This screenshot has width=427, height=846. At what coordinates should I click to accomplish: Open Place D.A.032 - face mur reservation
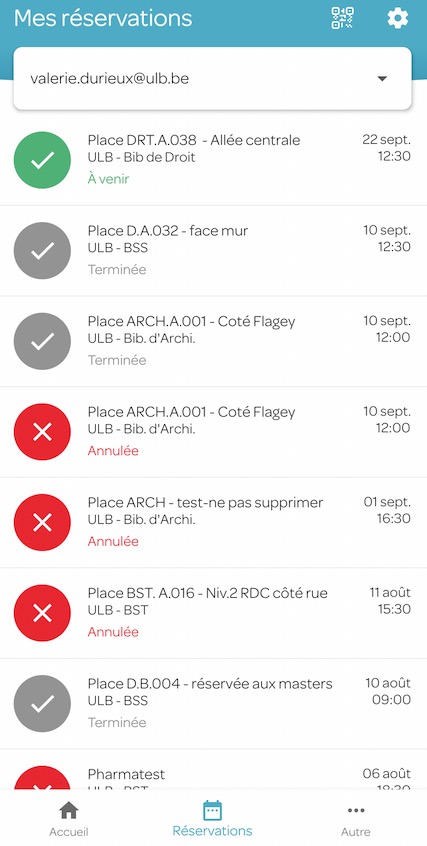(x=213, y=251)
